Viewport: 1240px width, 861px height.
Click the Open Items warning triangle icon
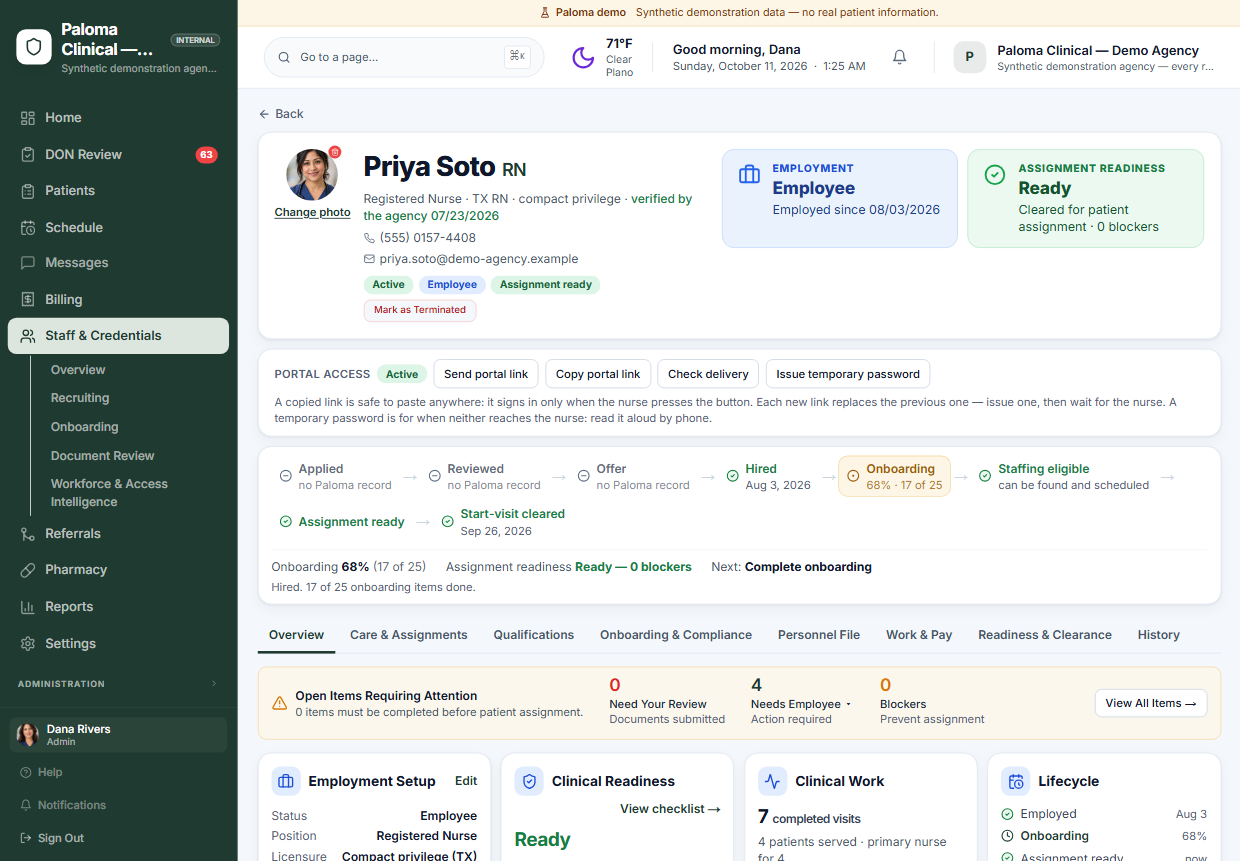pyautogui.click(x=280, y=703)
